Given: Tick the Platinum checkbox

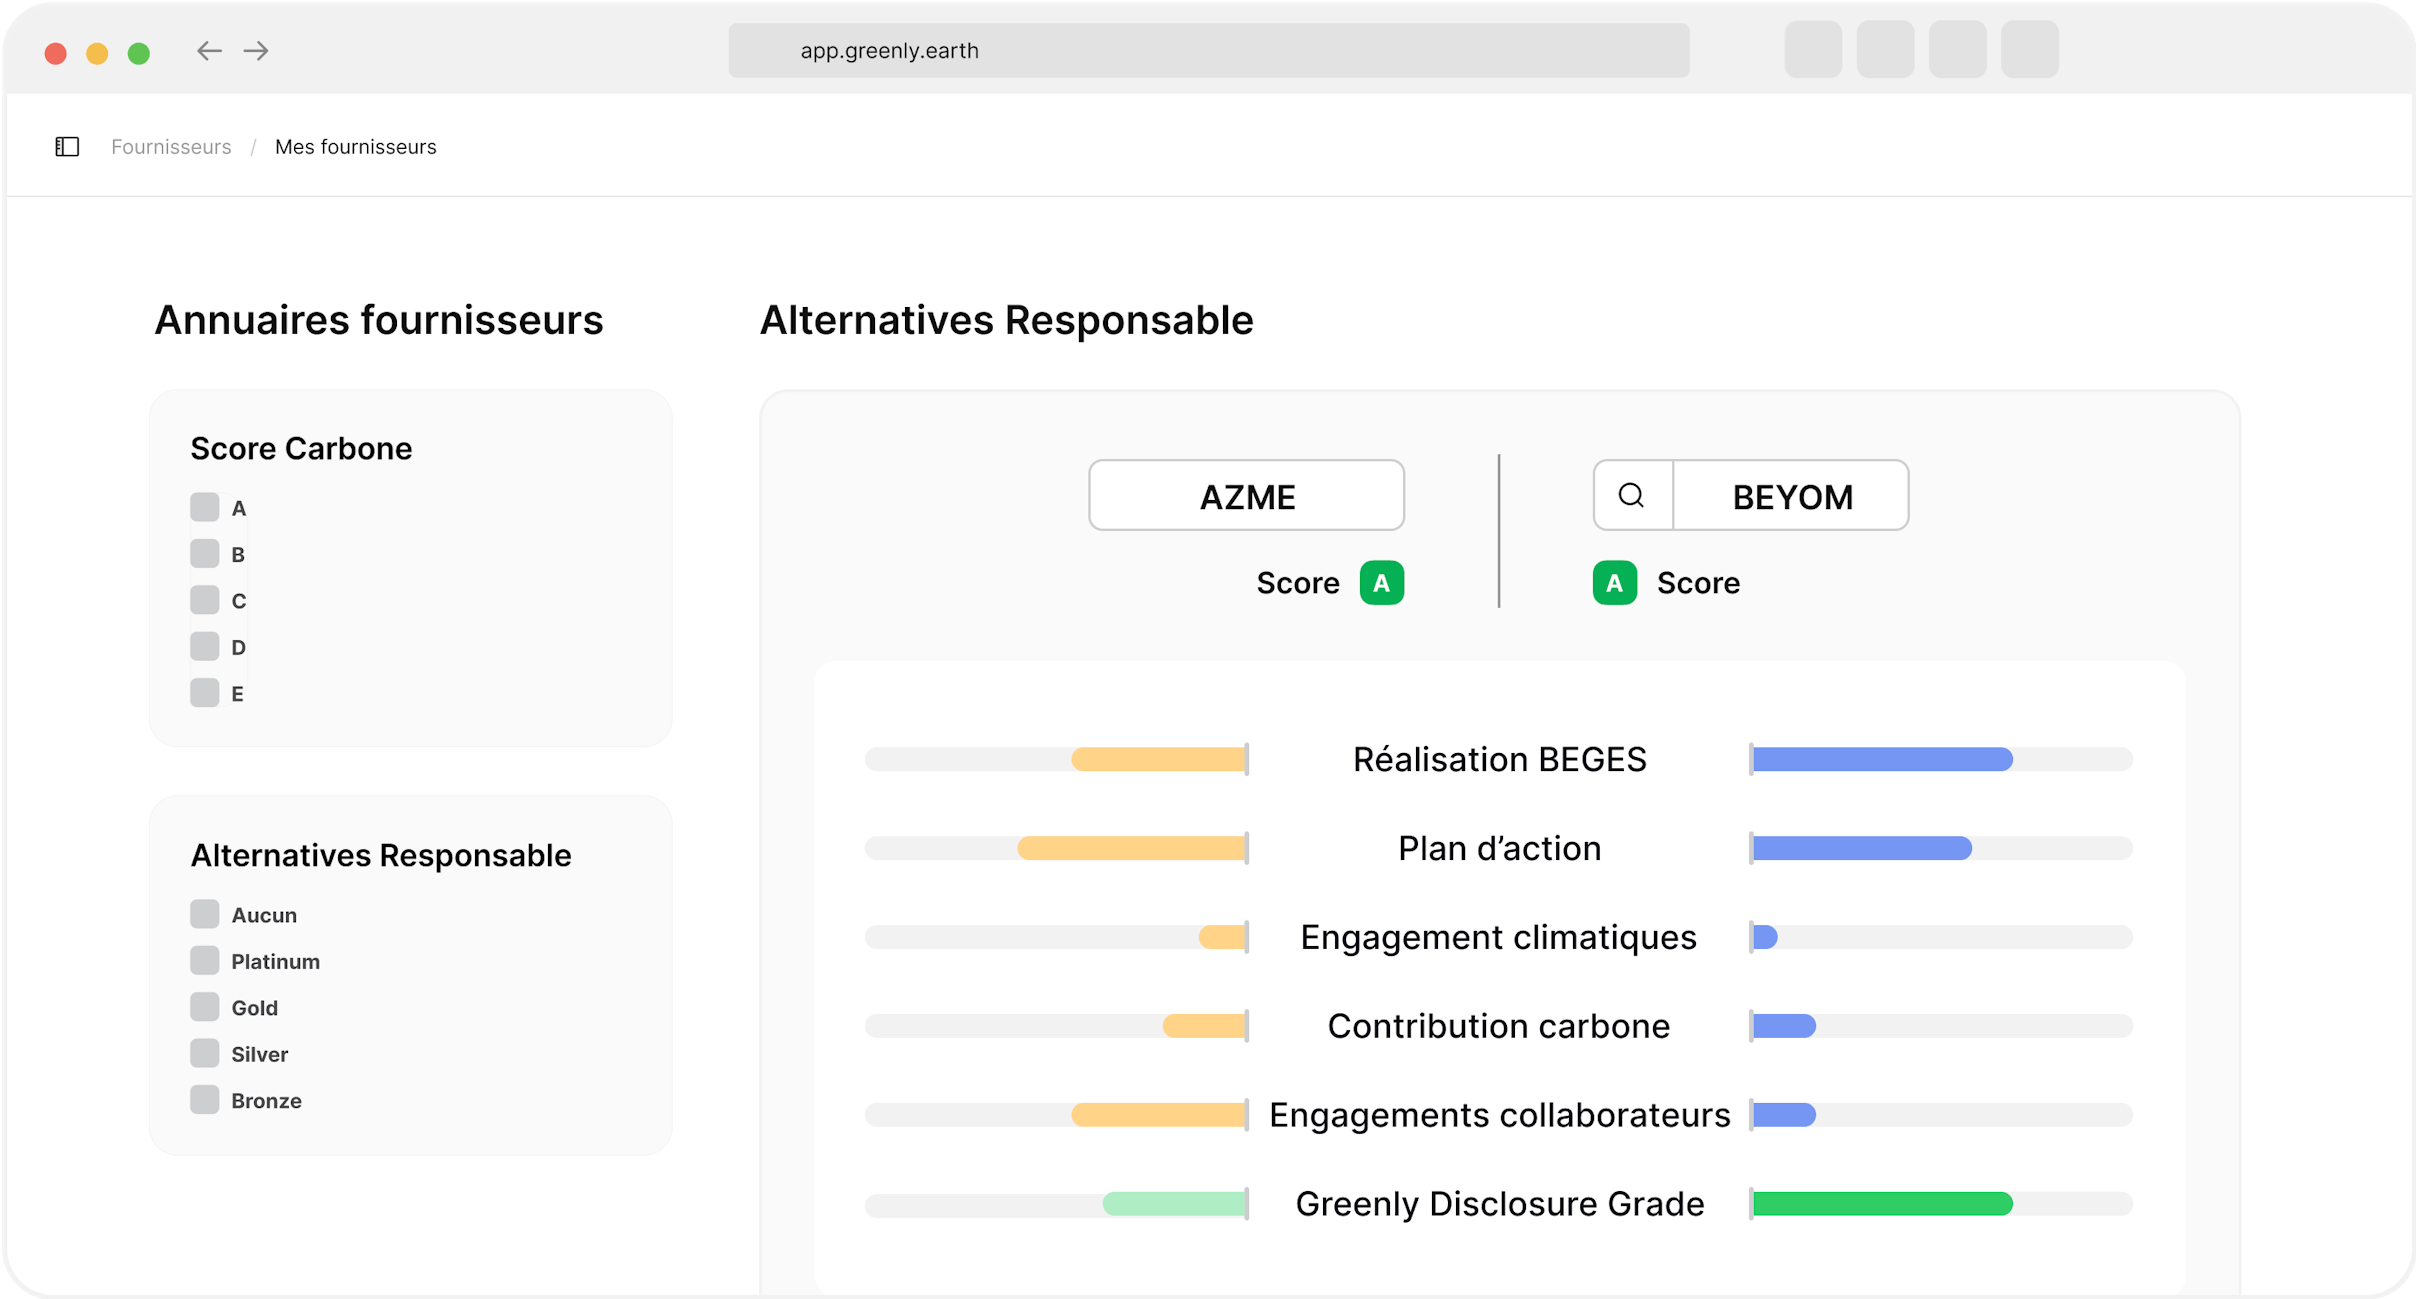Looking at the screenshot, I should click(x=205, y=960).
